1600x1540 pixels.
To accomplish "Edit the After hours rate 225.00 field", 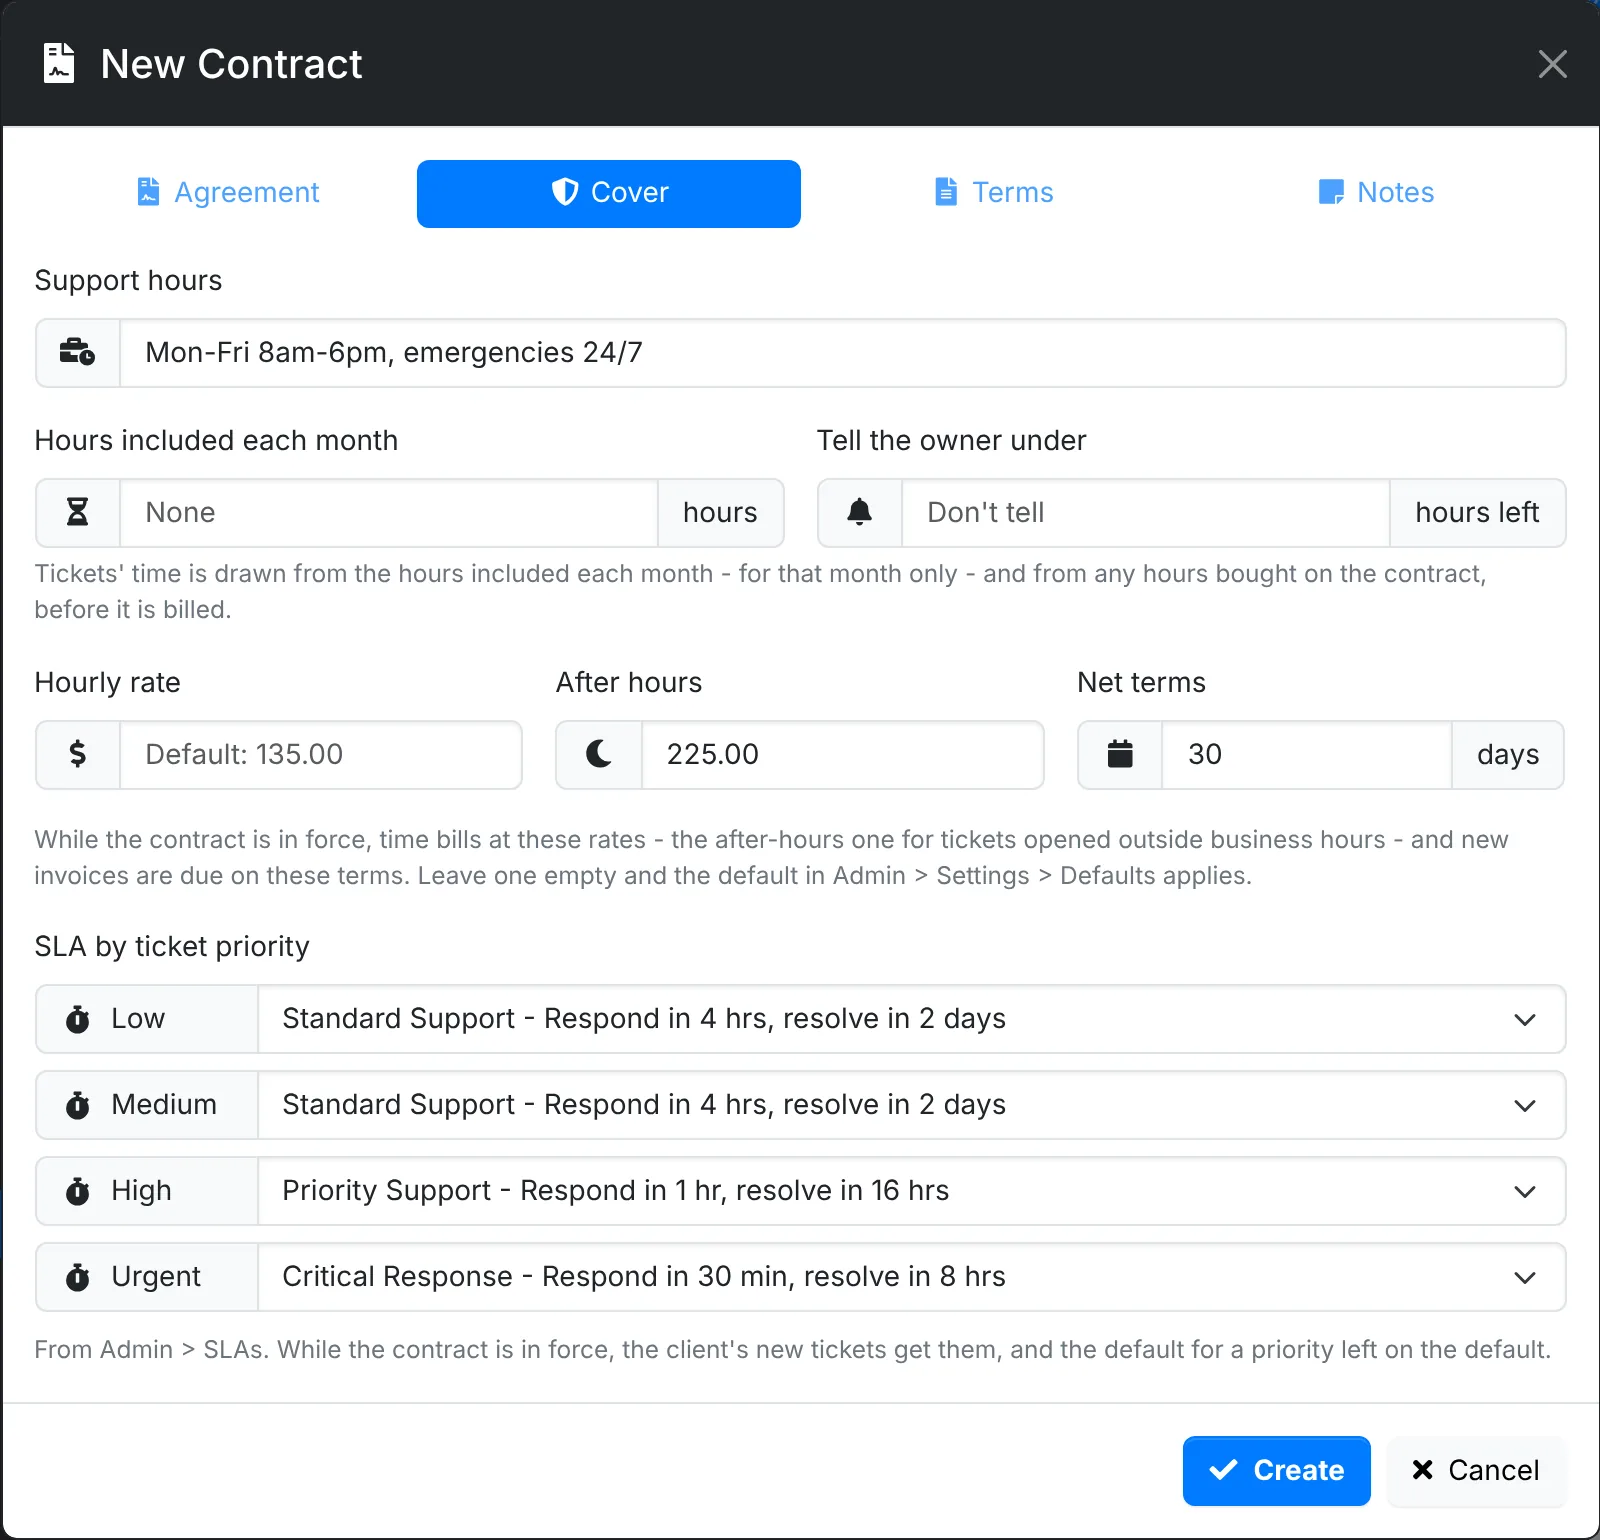I will 842,755.
